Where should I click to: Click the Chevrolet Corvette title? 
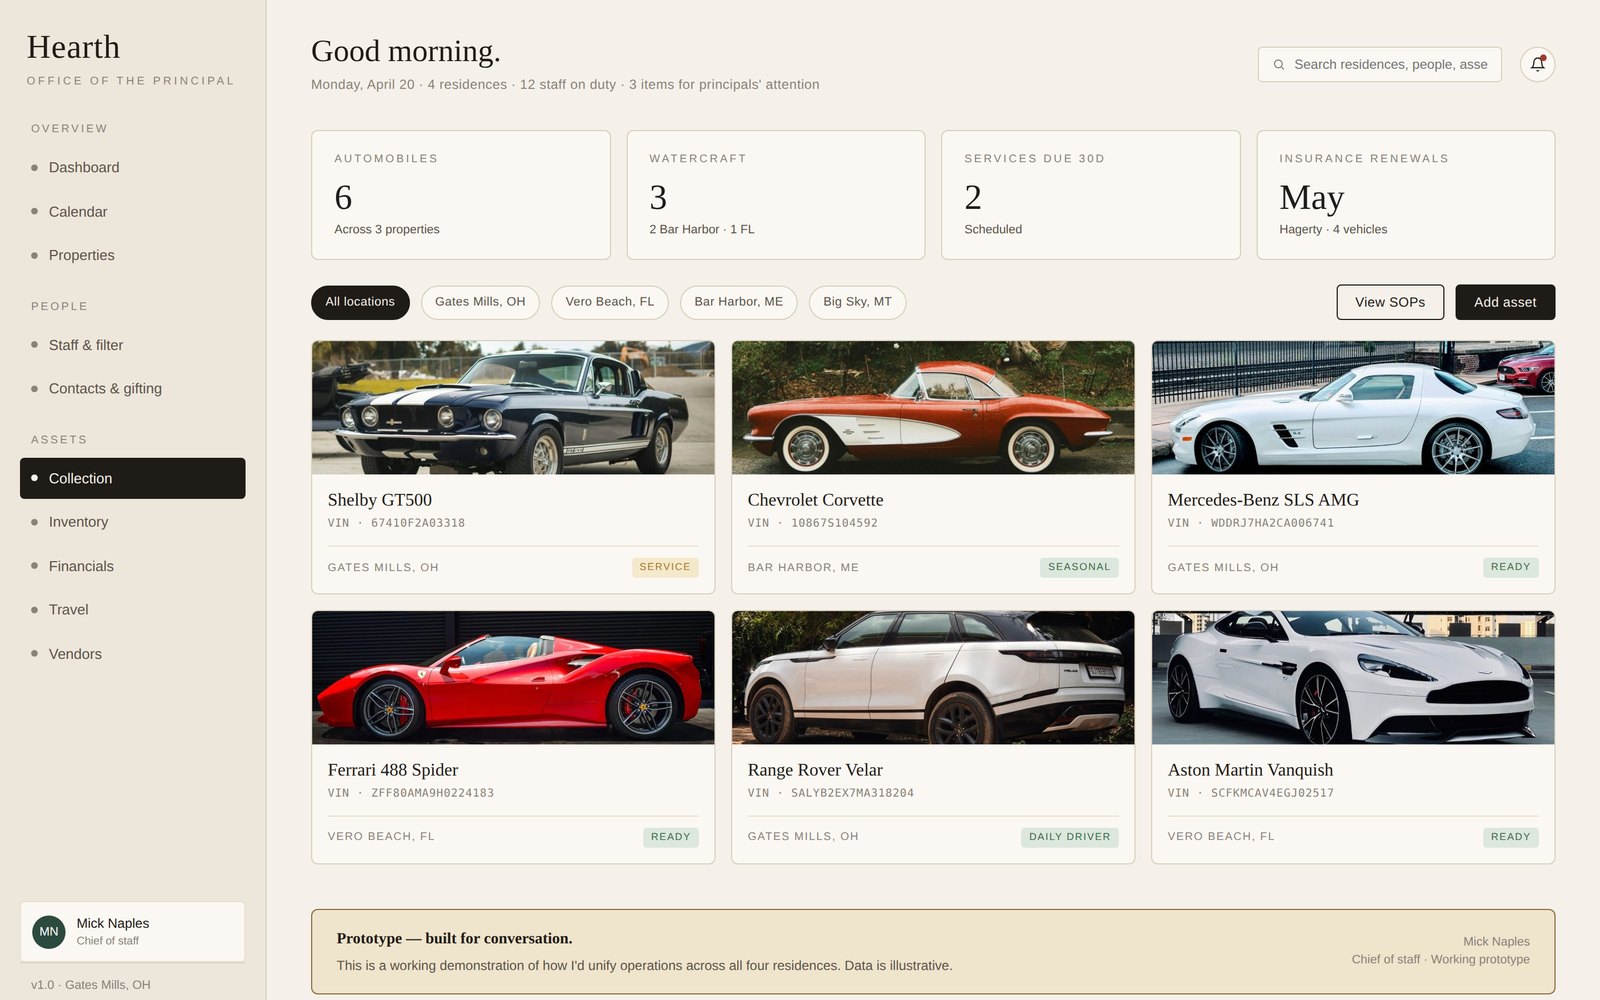click(x=816, y=500)
